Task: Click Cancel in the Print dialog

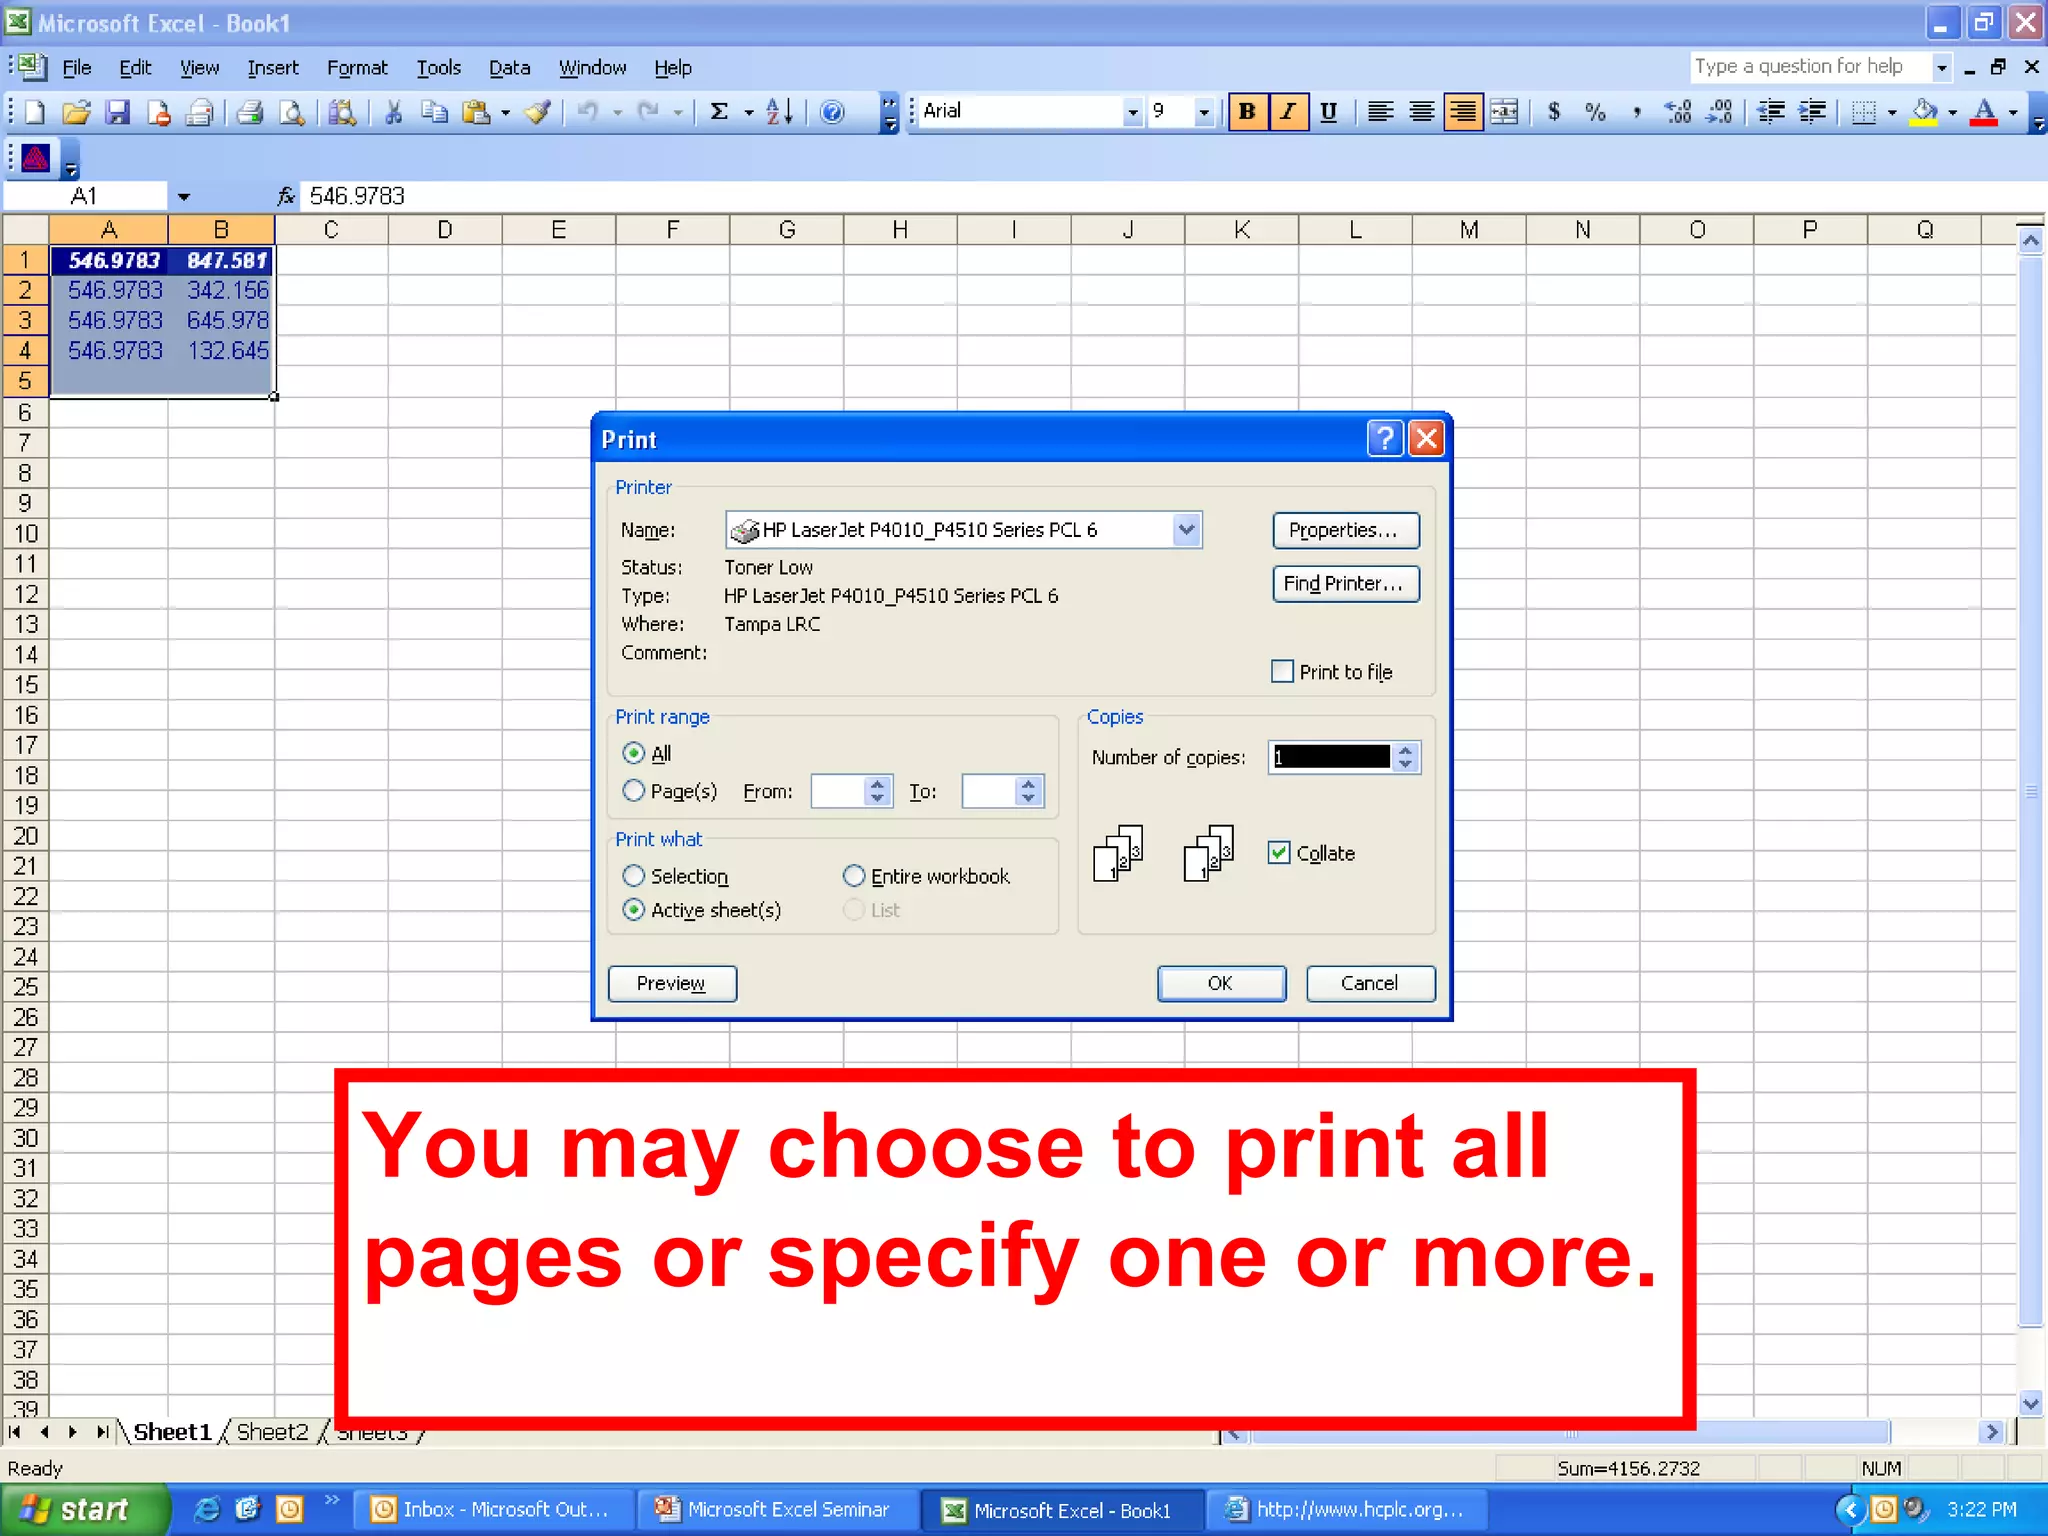Action: click(1370, 983)
